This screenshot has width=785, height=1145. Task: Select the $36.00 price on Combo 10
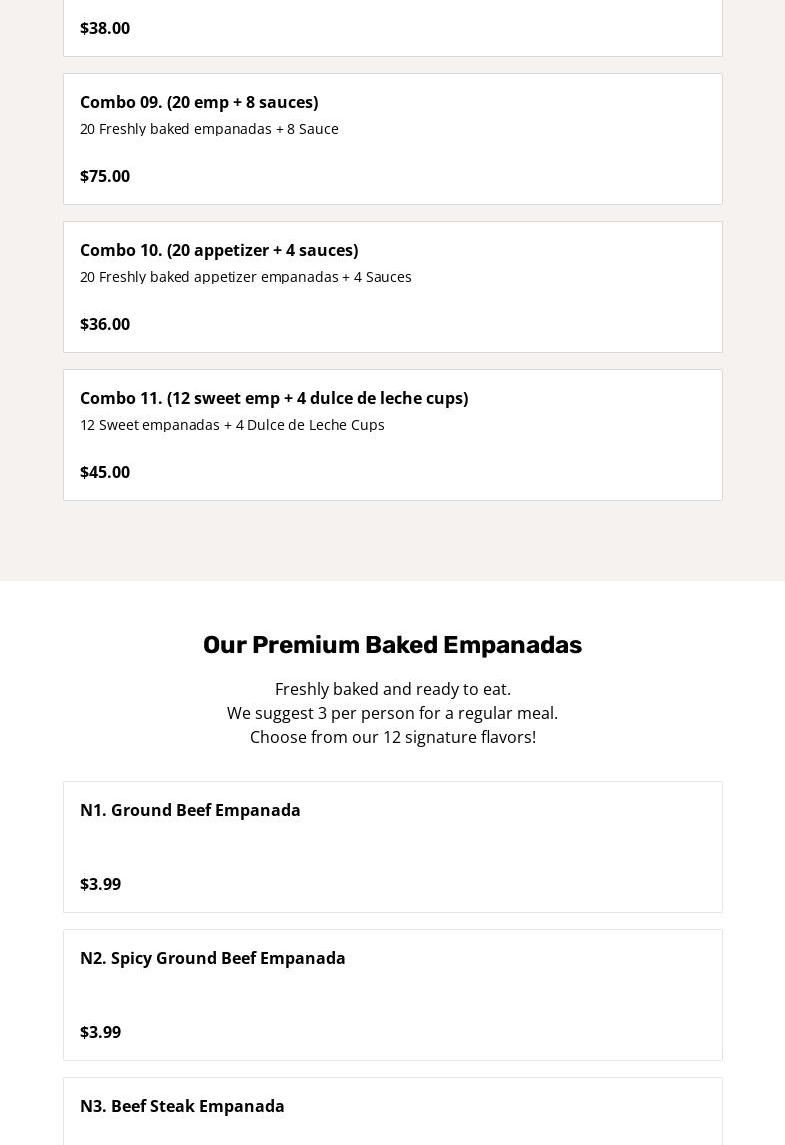(x=105, y=324)
